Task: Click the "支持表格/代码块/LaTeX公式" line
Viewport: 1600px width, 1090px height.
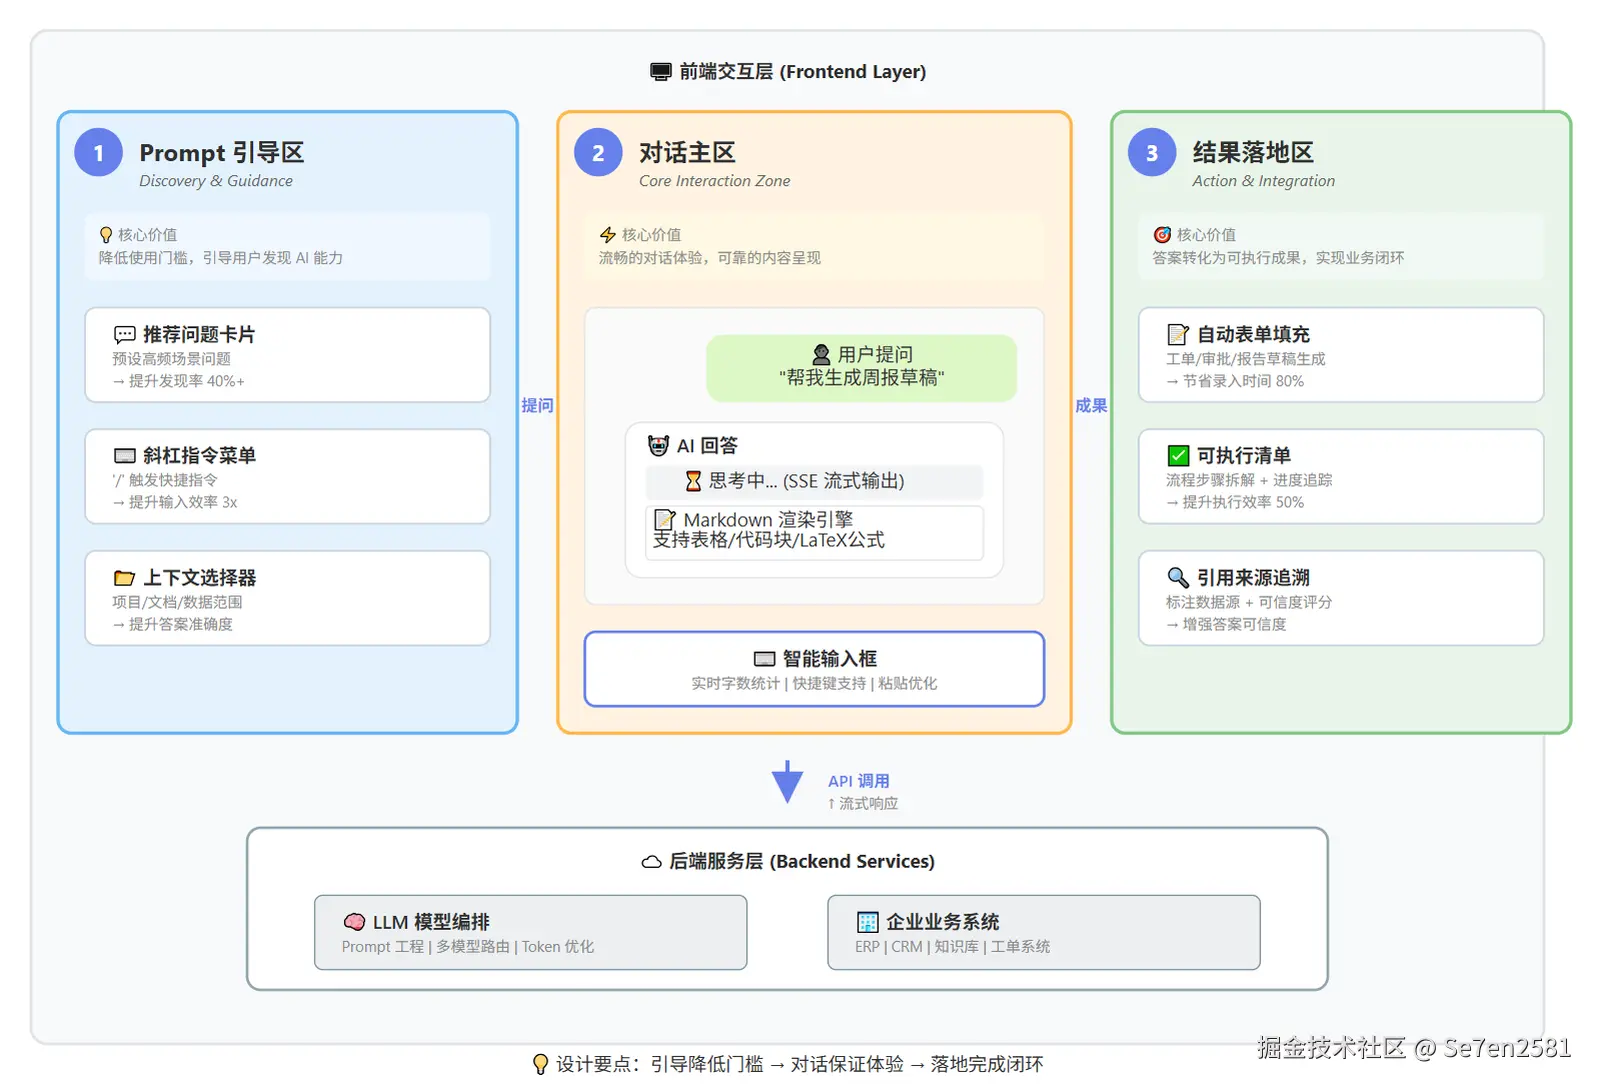Action: click(x=769, y=541)
